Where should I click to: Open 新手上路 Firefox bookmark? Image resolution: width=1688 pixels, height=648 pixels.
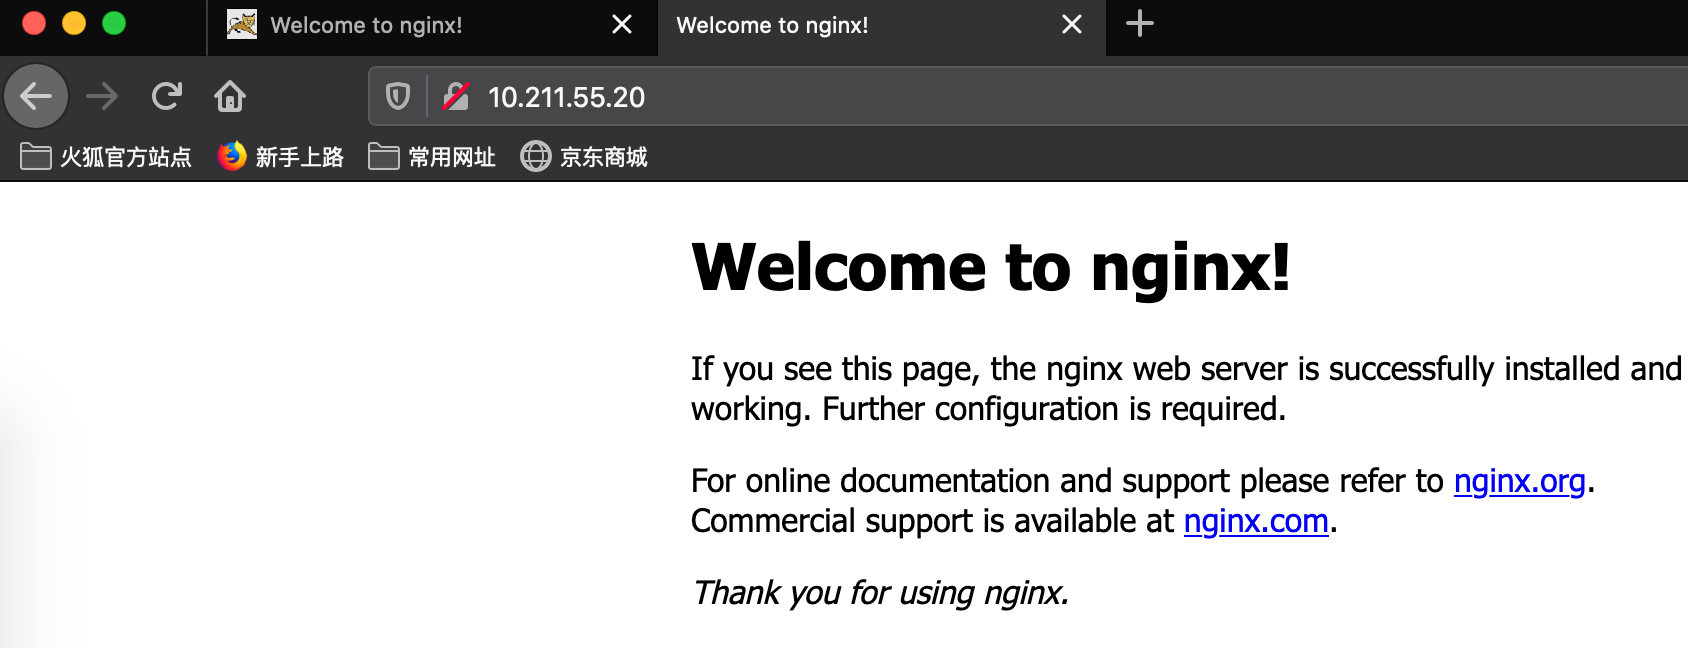point(281,157)
